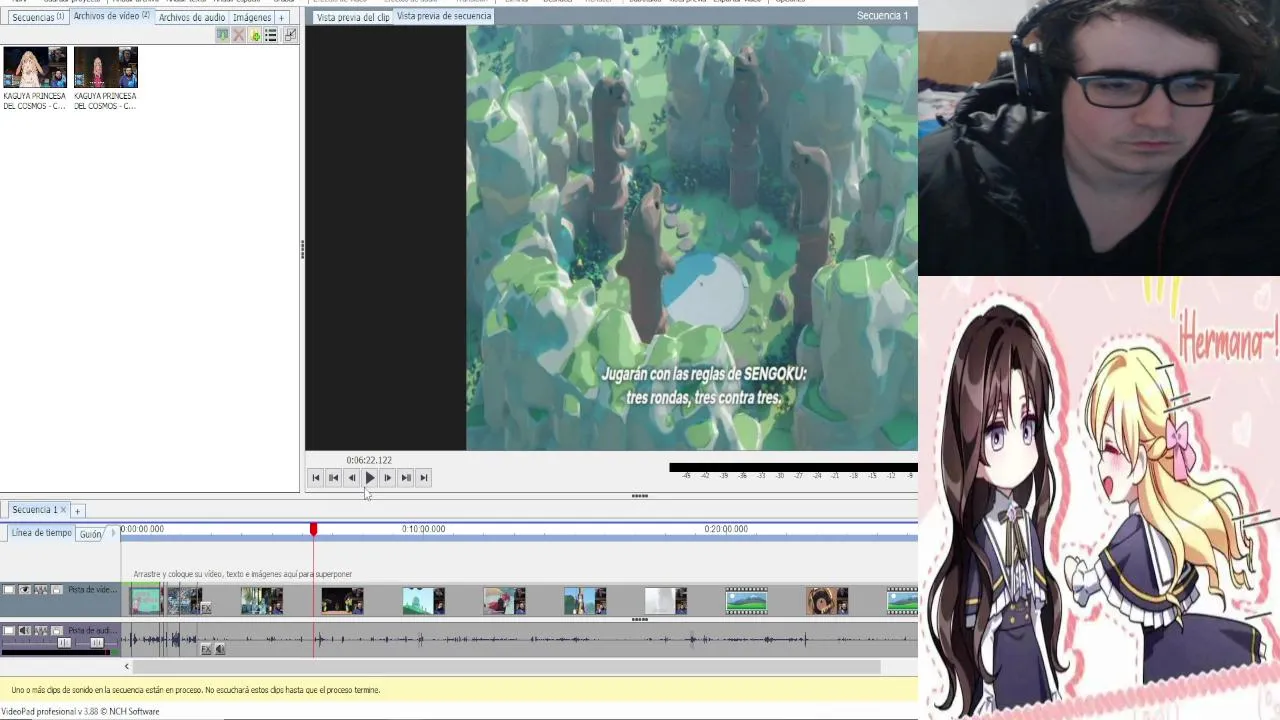Expand the arrow next to Guión

tap(112, 534)
